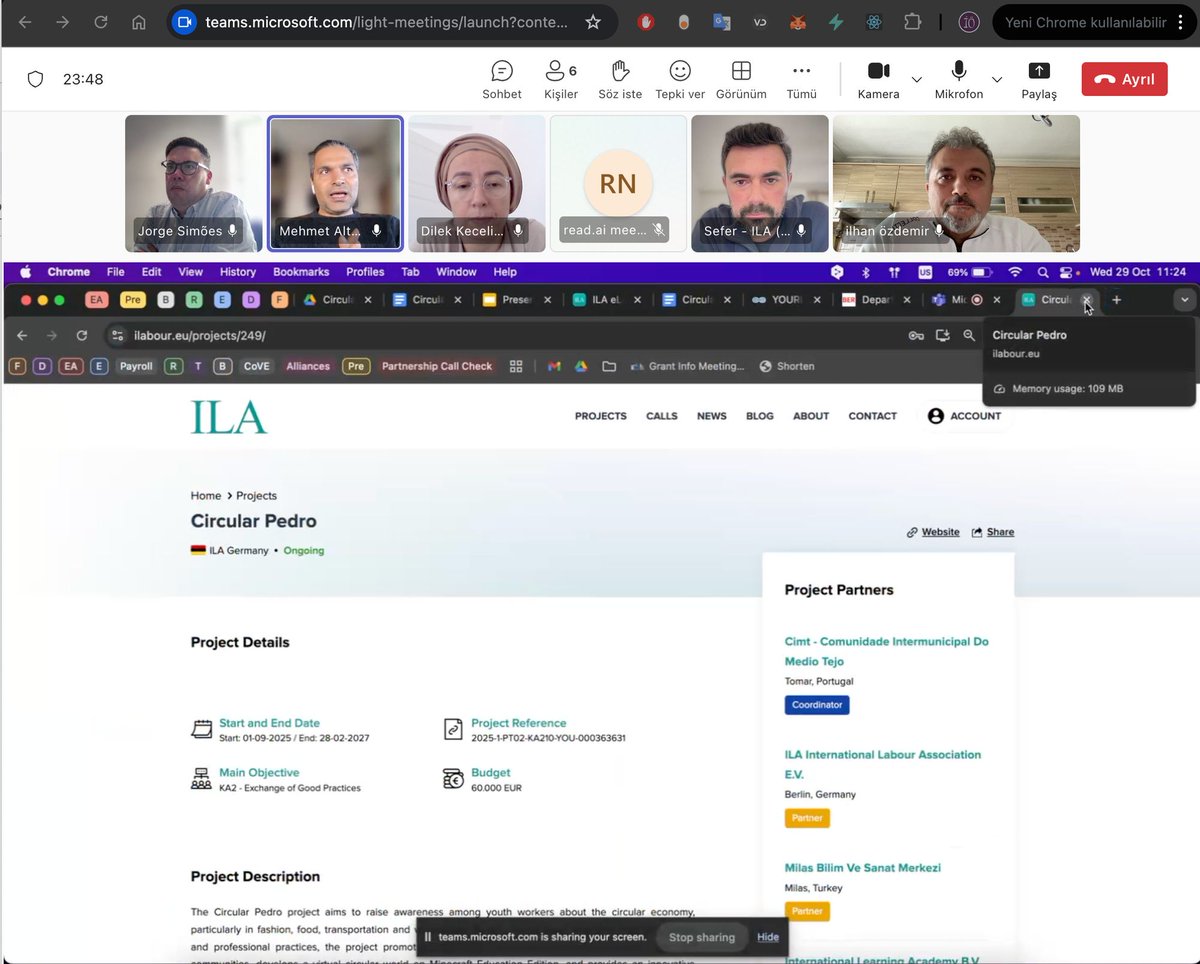Select the RN read.ai participant tile

618,183
